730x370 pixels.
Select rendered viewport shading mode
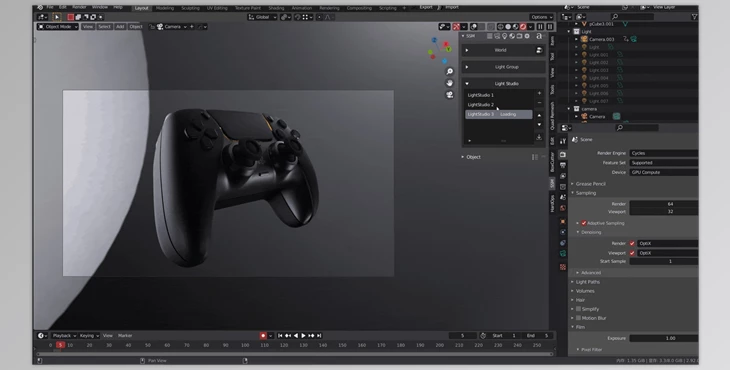[x=523, y=27]
